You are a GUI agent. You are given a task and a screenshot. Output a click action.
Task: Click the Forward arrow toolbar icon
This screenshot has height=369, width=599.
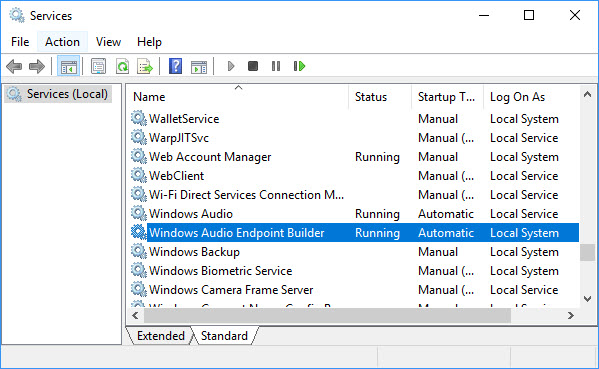click(x=37, y=66)
